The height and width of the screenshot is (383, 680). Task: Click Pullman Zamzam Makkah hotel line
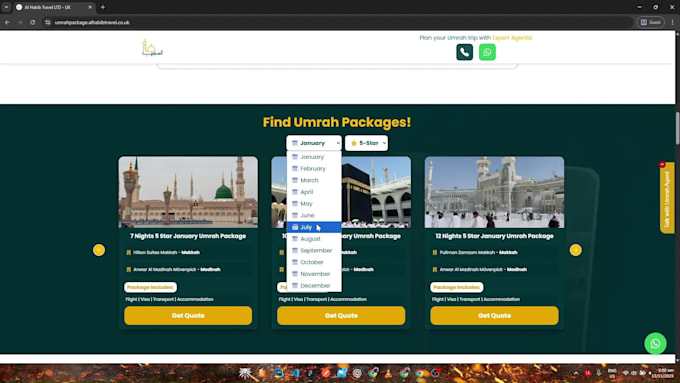tap(478, 252)
